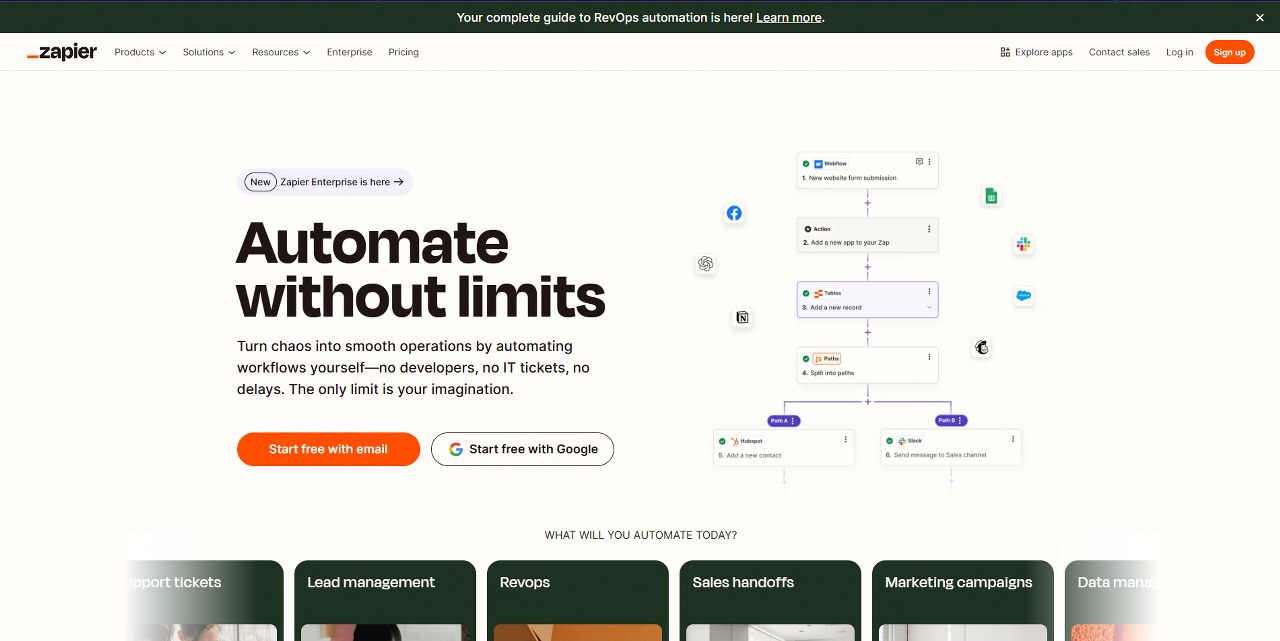The width and height of the screenshot is (1280, 641).
Task: Click the Webflow app badge in step 1
Action: point(830,163)
